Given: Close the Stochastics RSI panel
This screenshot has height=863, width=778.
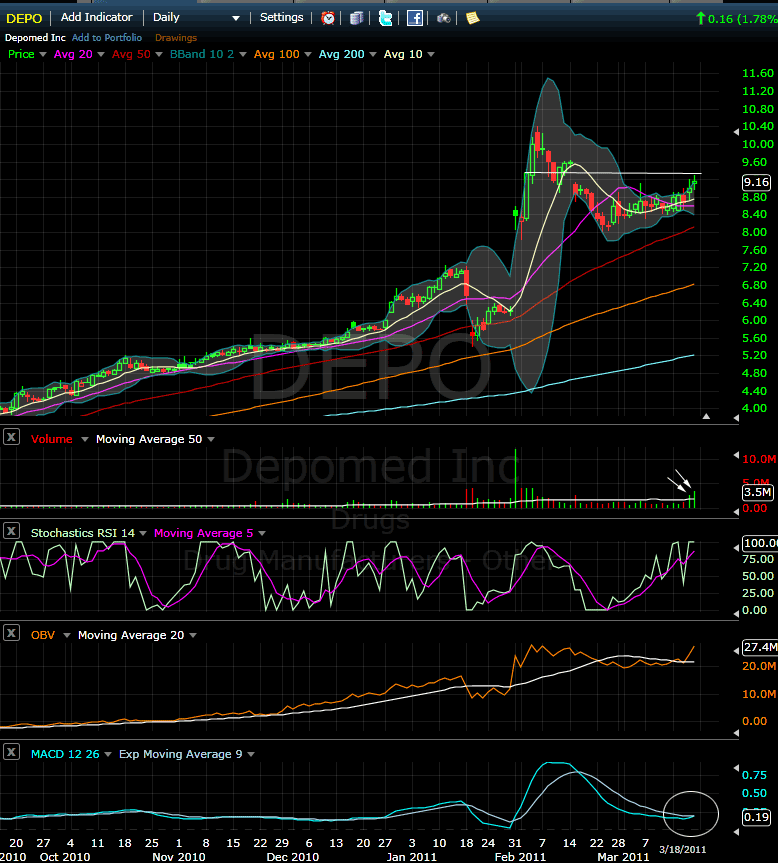Looking at the screenshot, I should point(12,531).
